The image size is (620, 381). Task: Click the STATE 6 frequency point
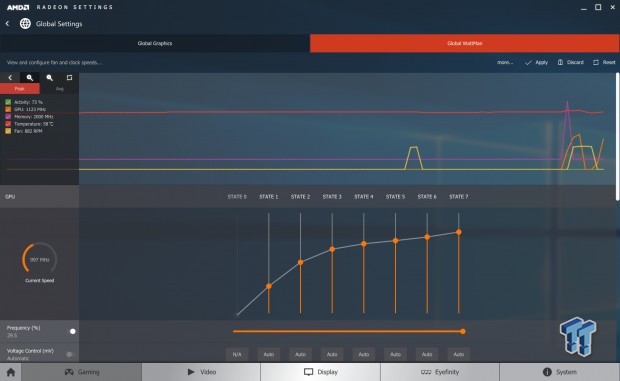427,237
